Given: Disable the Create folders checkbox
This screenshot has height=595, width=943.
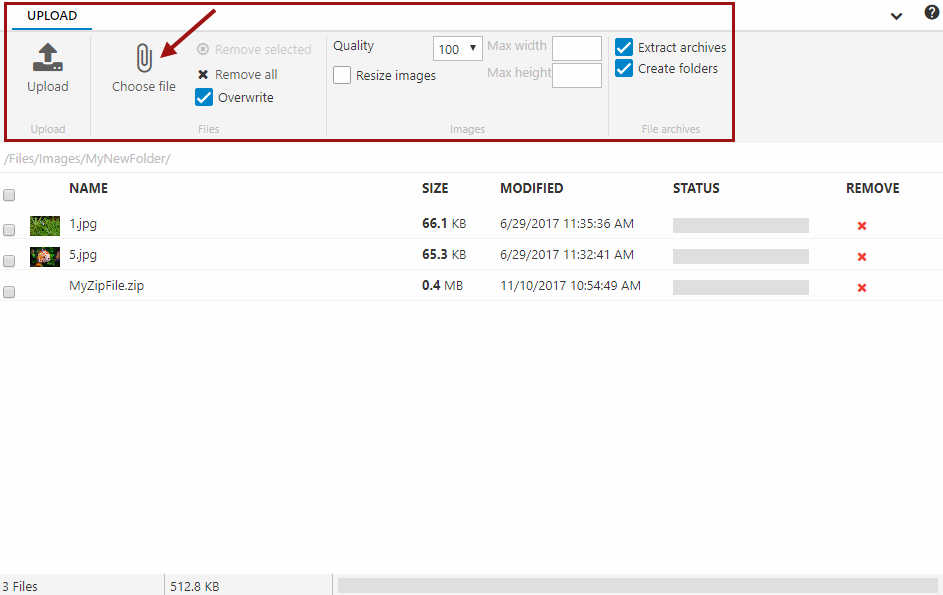Looking at the screenshot, I should tap(624, 68).
